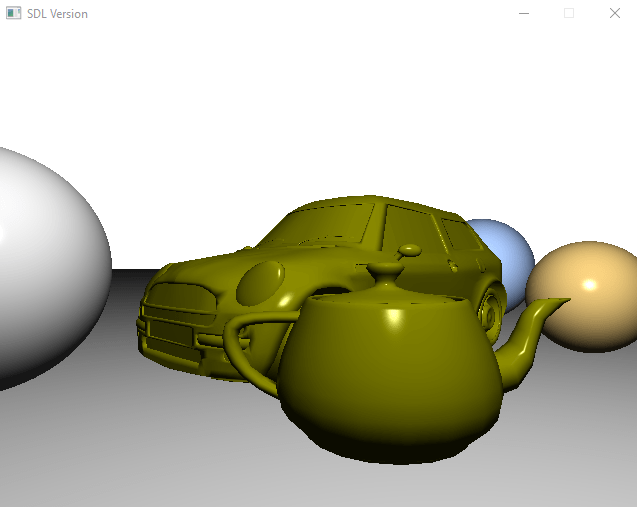Click the empty white background above the car
This screenshot has width=637, height=507.
pyautogui.click(x=350, y=110)
